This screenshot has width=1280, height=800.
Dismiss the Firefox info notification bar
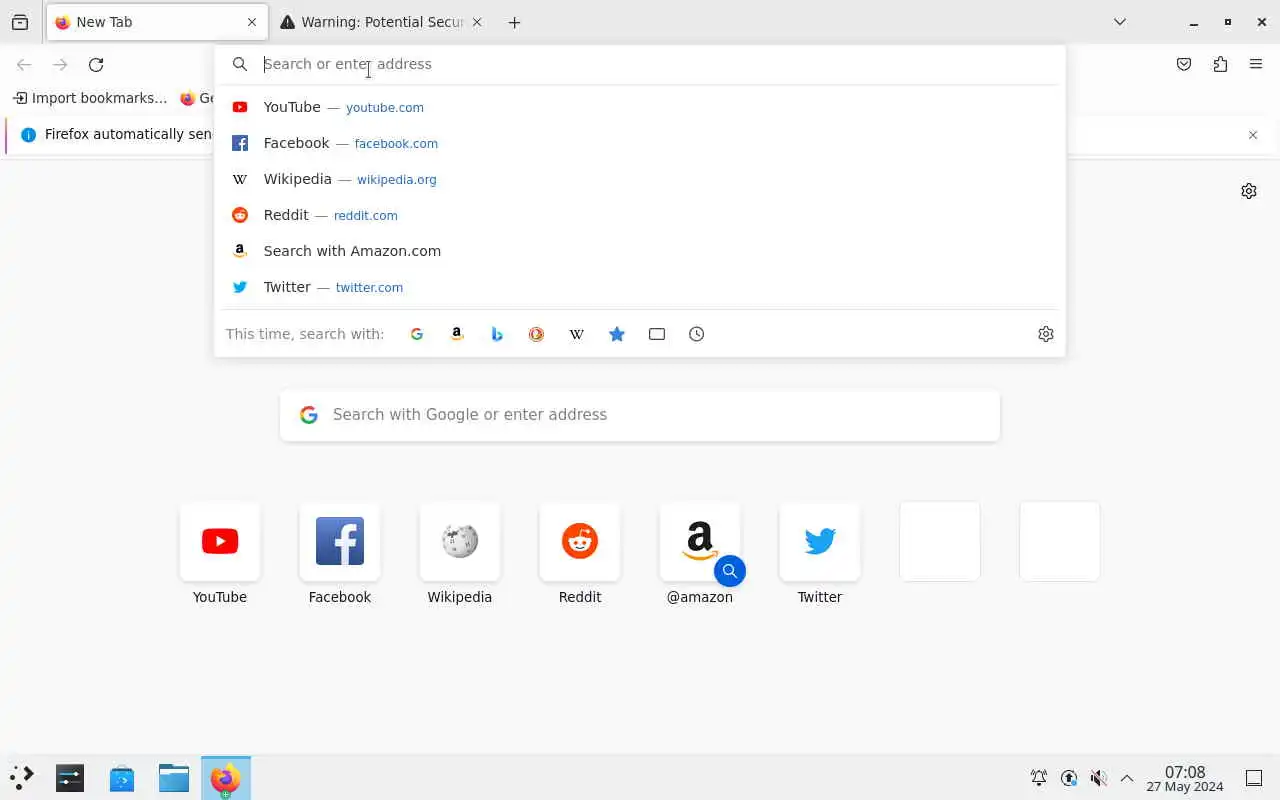point(1253,135)
